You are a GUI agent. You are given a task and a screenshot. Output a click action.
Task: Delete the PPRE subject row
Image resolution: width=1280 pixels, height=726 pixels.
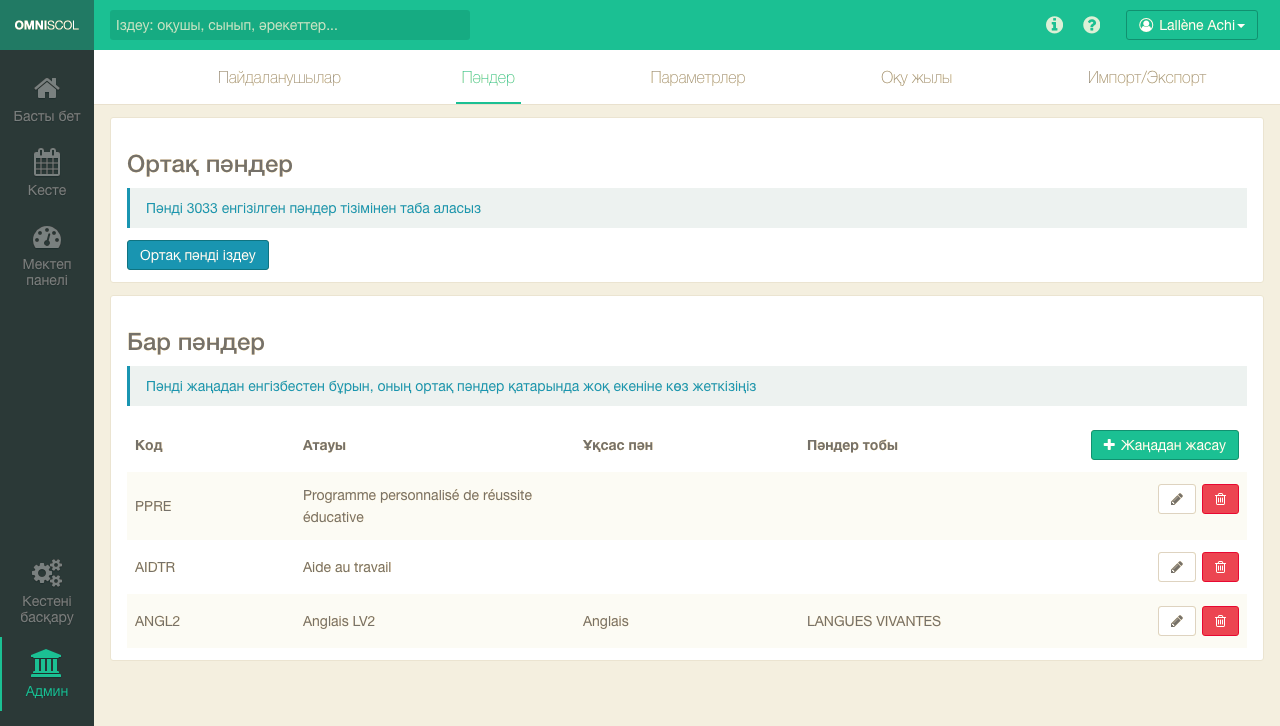[x=1220, y=499]
